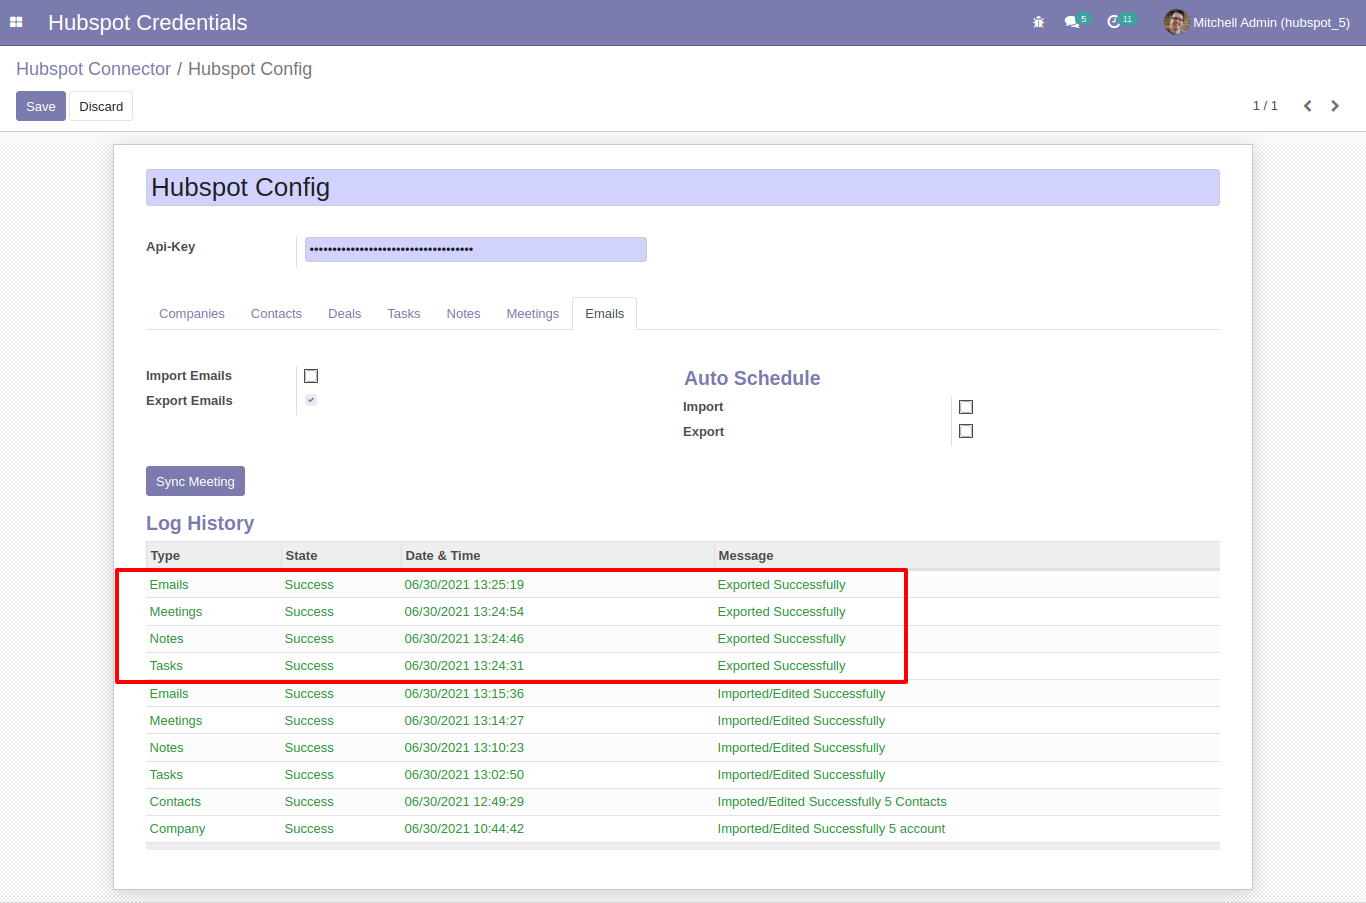Open Meetings log row at 13:24:54

683,612
